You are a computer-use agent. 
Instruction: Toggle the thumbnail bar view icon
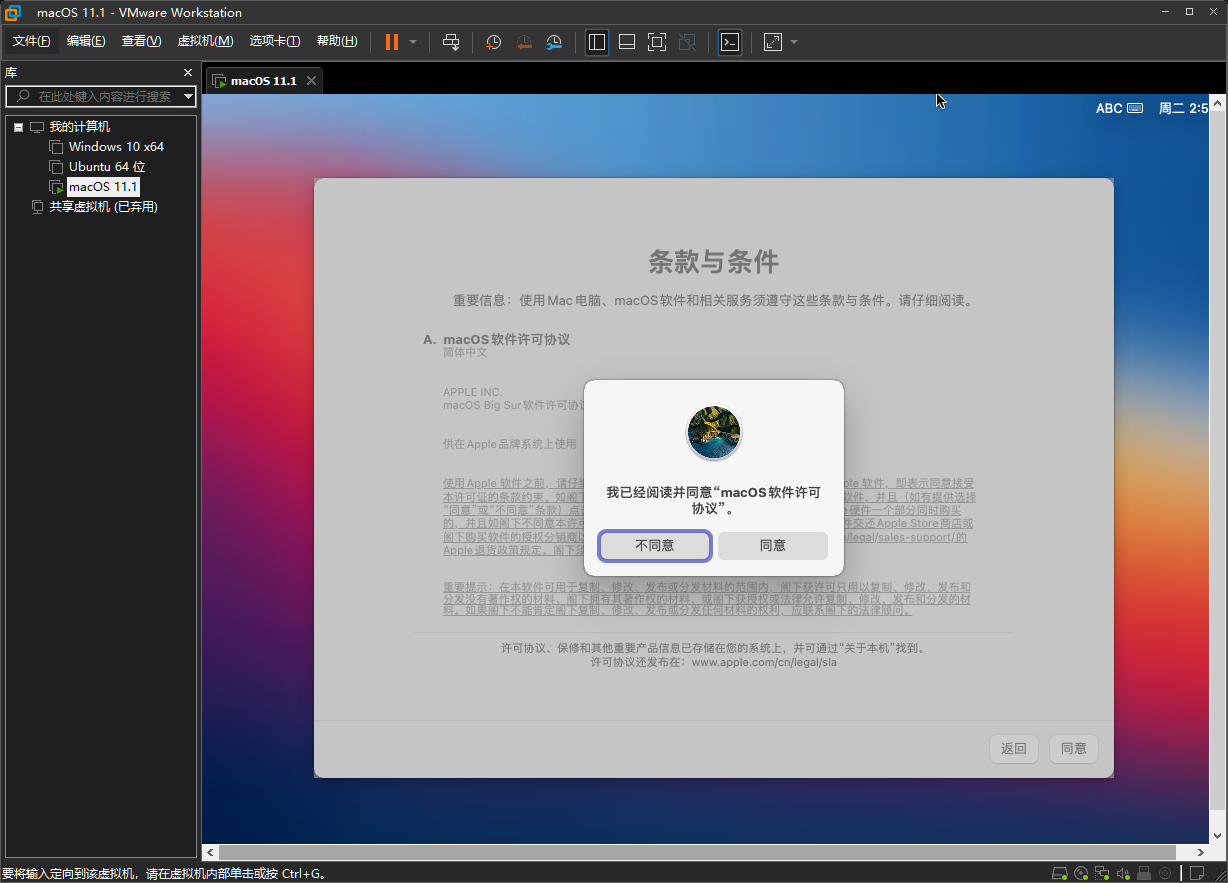tap(627, 42)
